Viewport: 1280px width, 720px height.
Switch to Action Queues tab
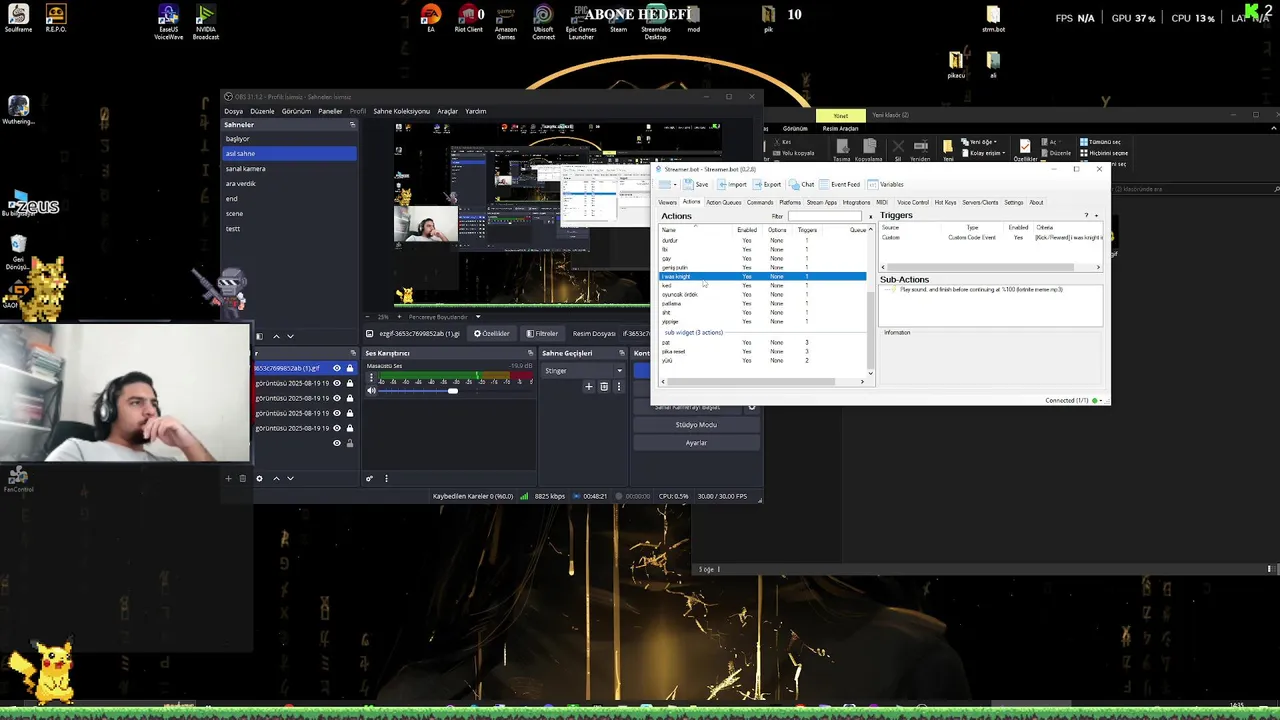724,202
